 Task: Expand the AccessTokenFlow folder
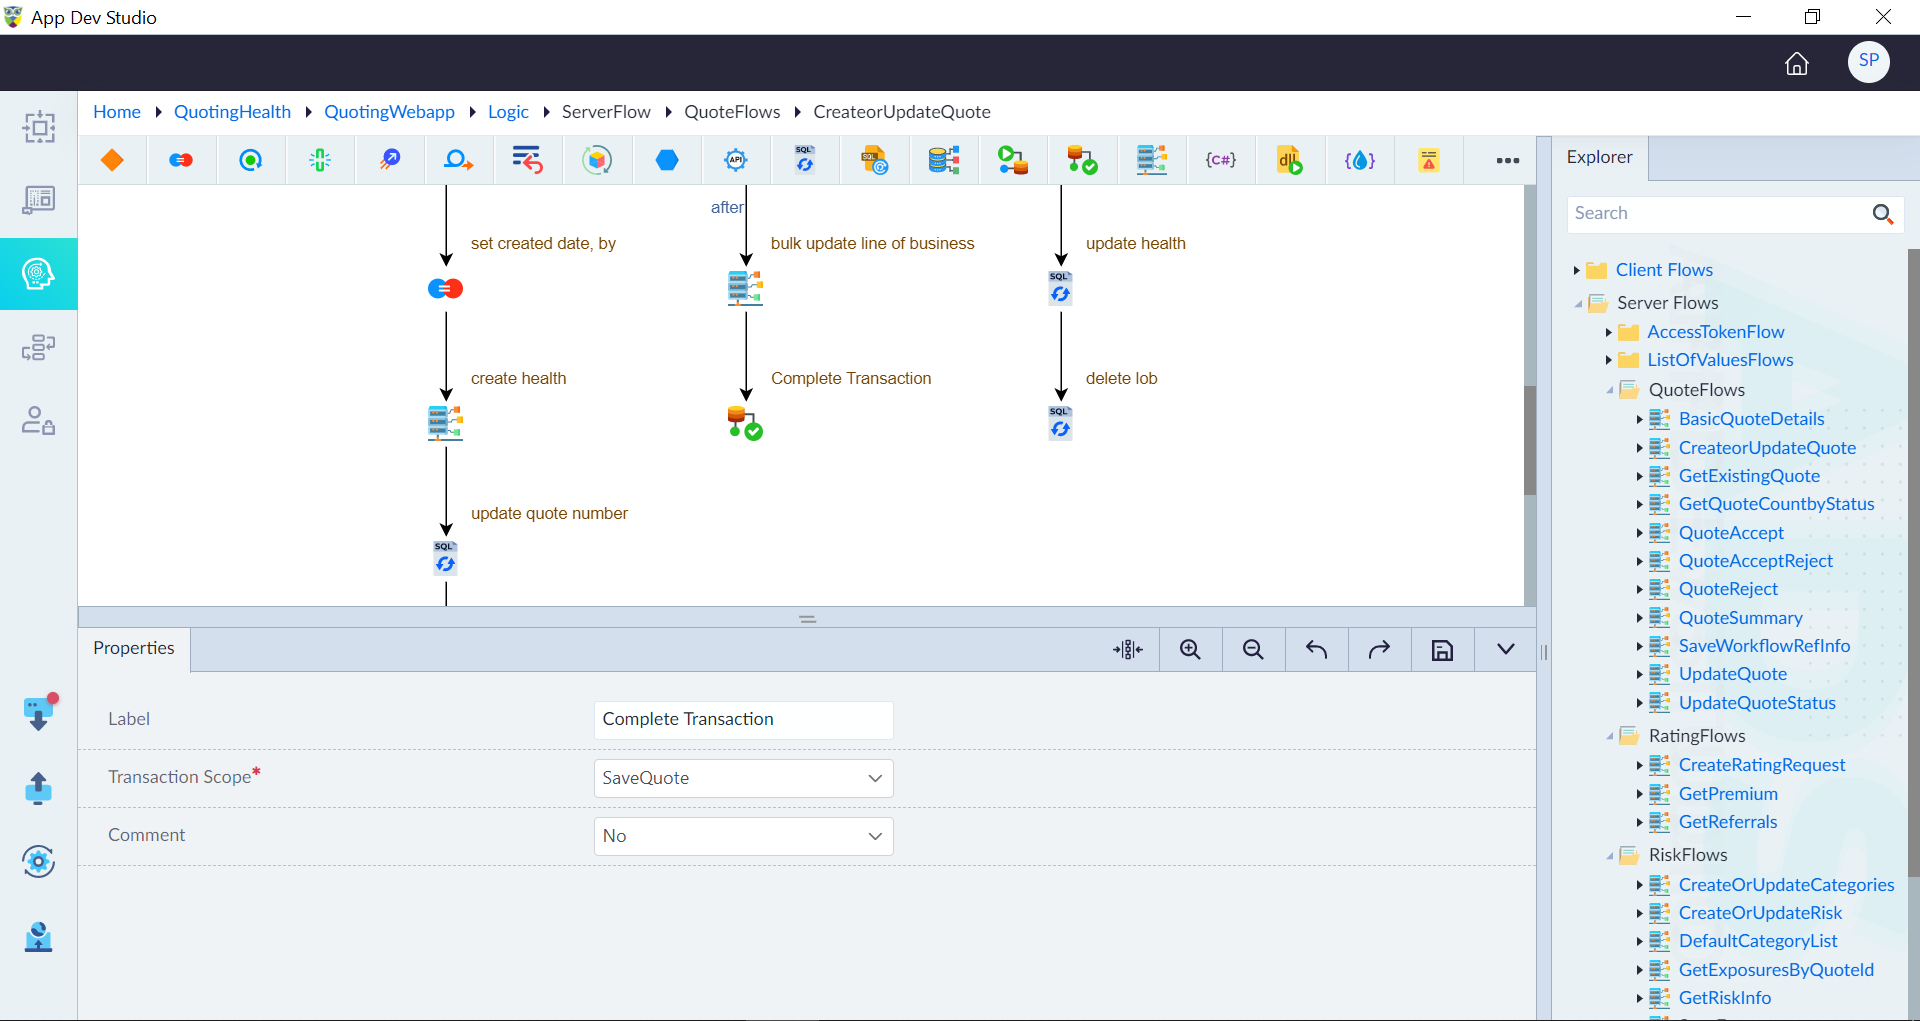click(1608, 332)
